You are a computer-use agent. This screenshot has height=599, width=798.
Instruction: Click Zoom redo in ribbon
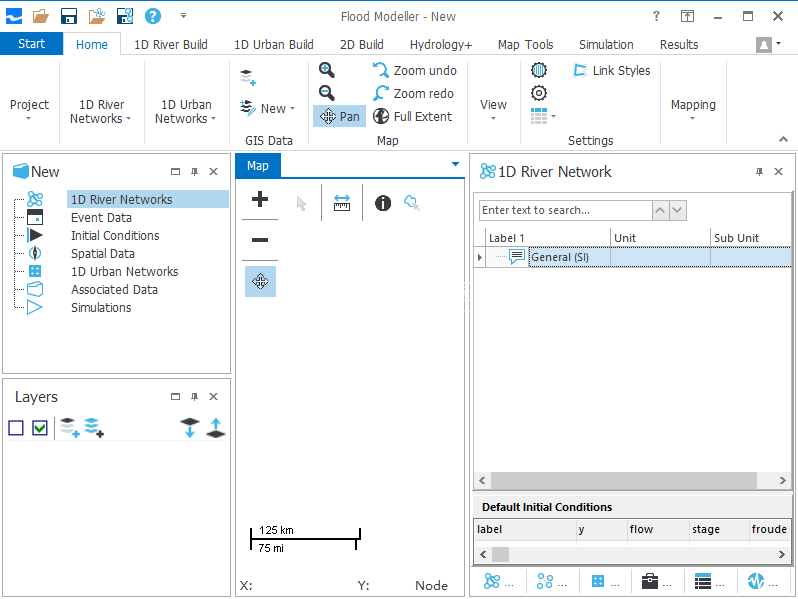tap(413, 93)
